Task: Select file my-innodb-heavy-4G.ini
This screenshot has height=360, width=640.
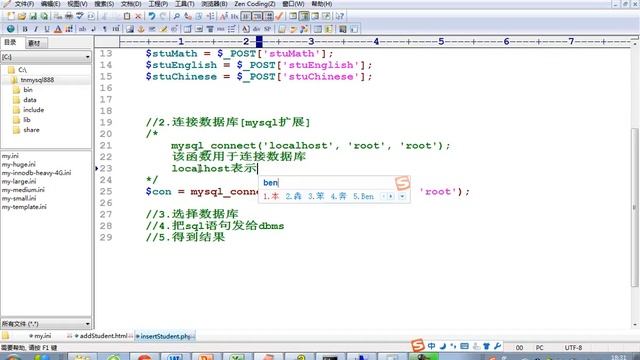Action: (36, 173)
